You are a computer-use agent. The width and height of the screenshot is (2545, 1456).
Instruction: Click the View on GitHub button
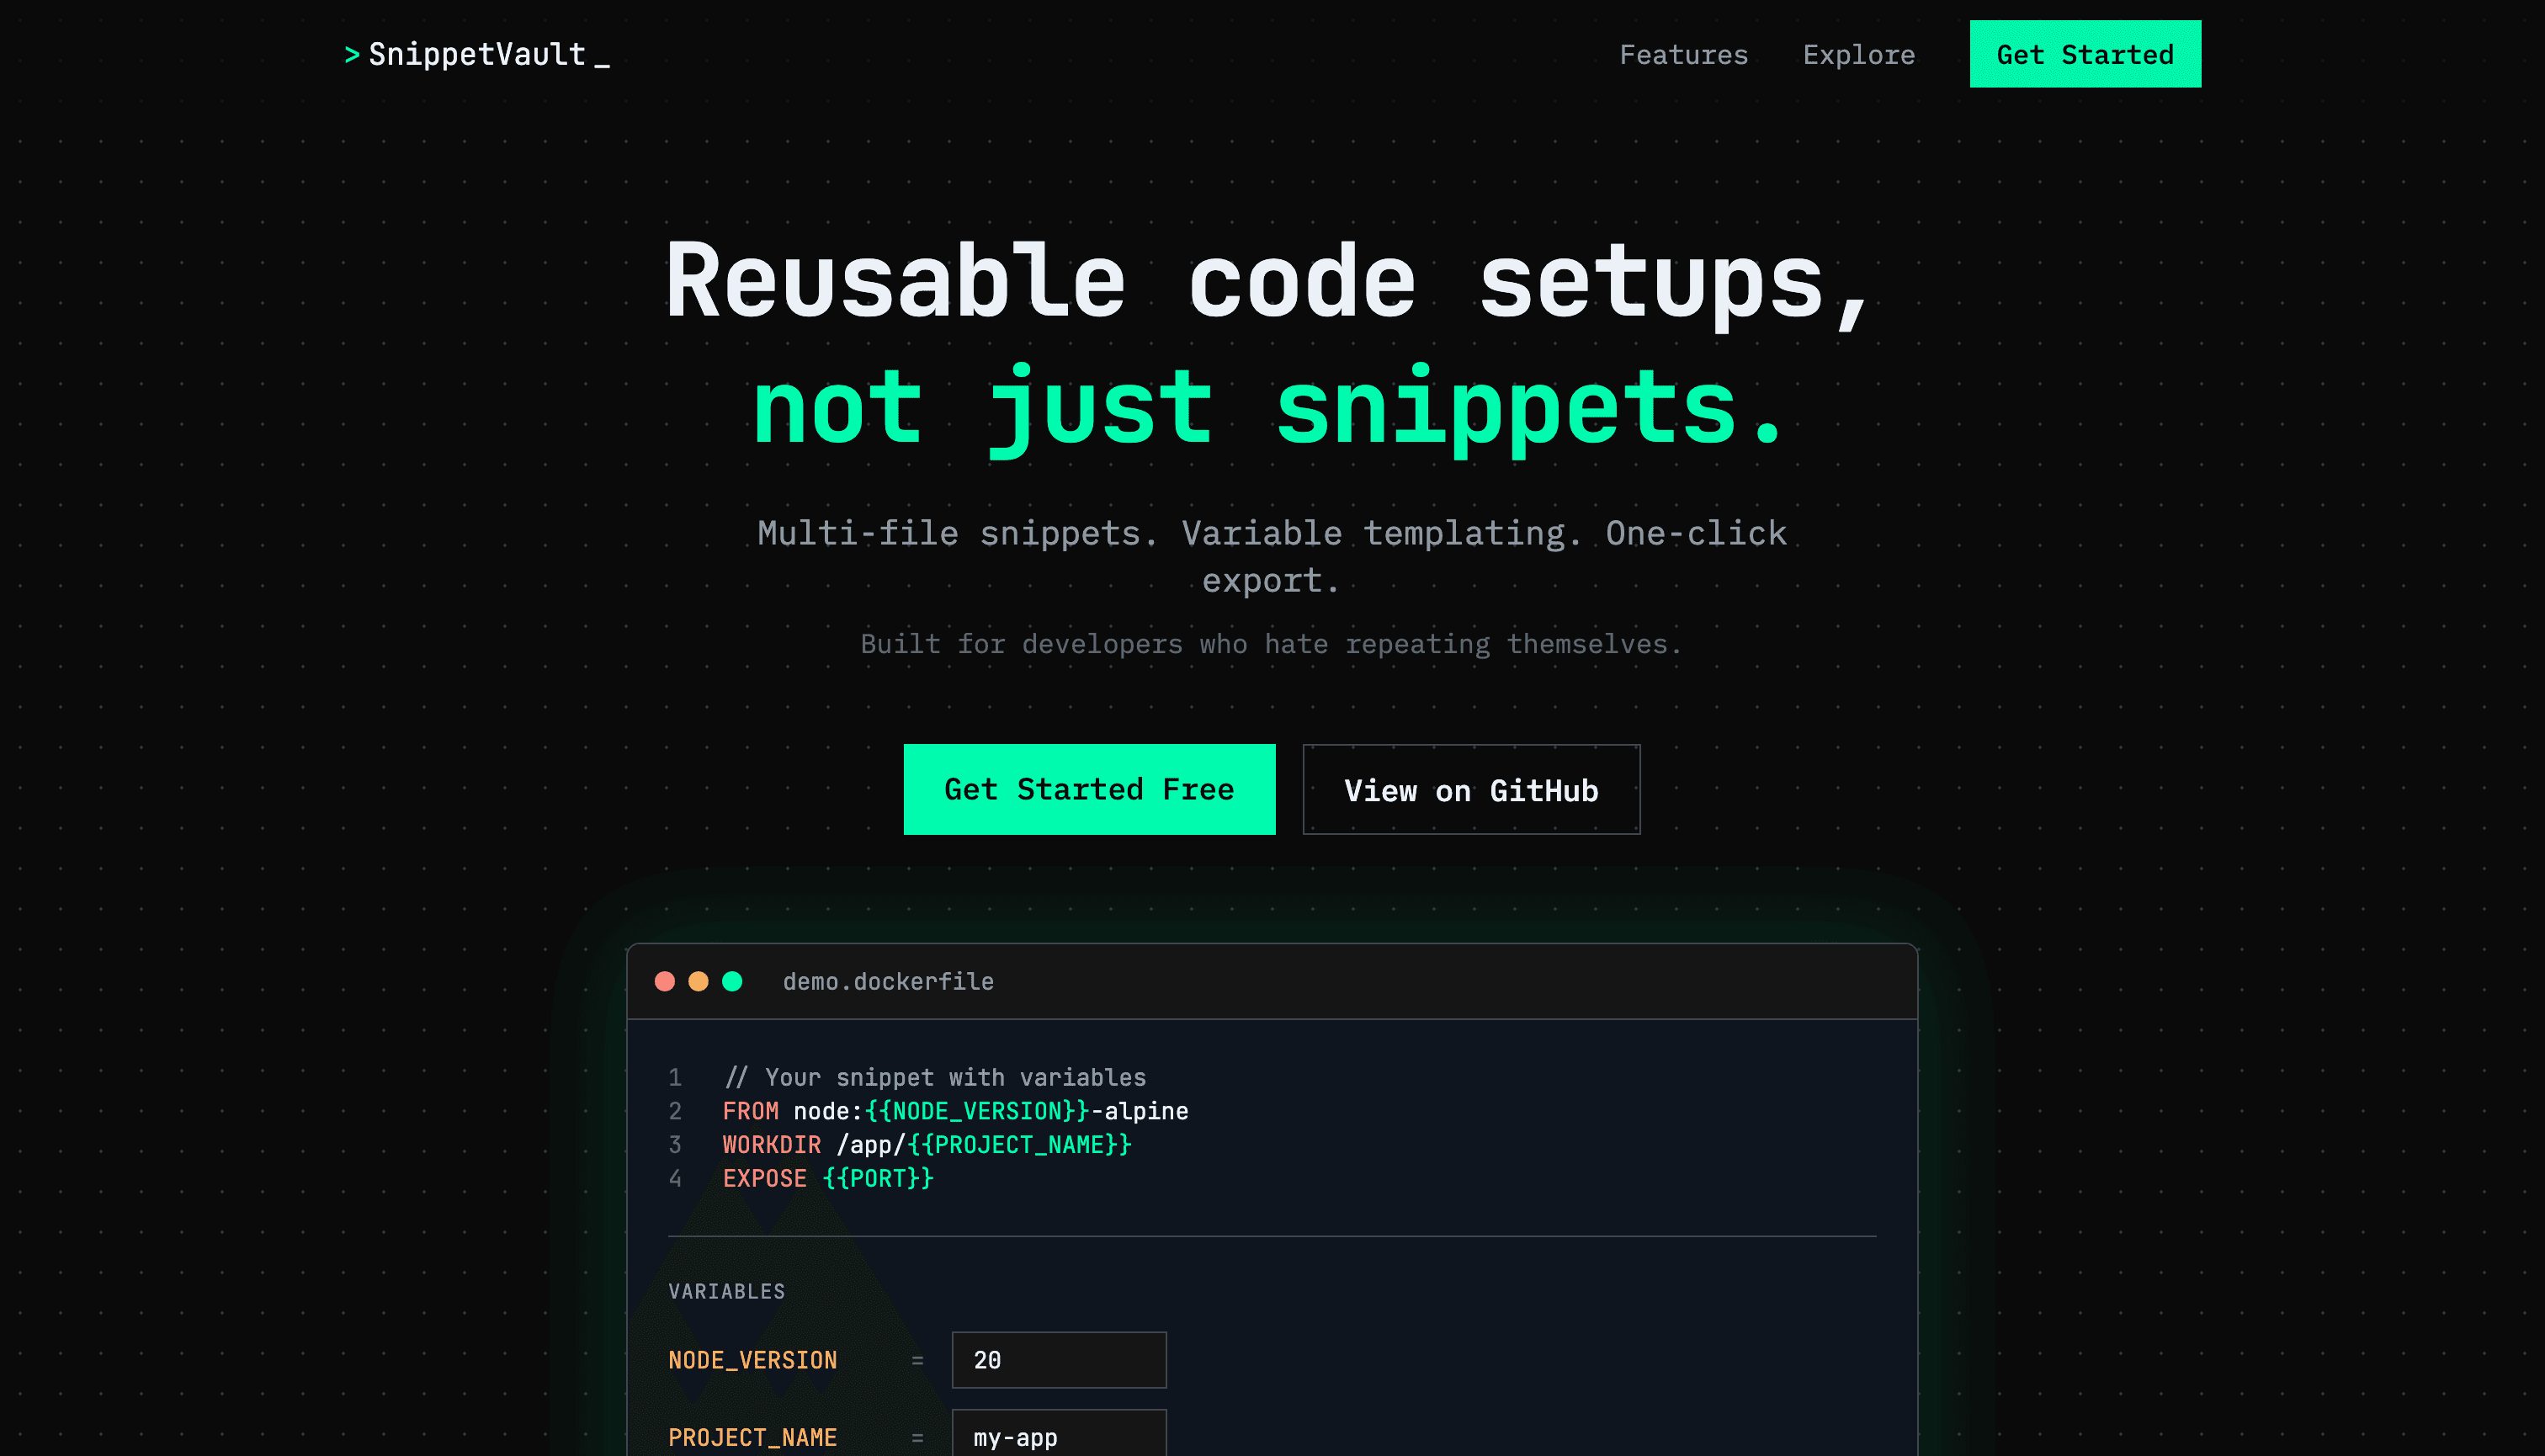point(1470,790)
